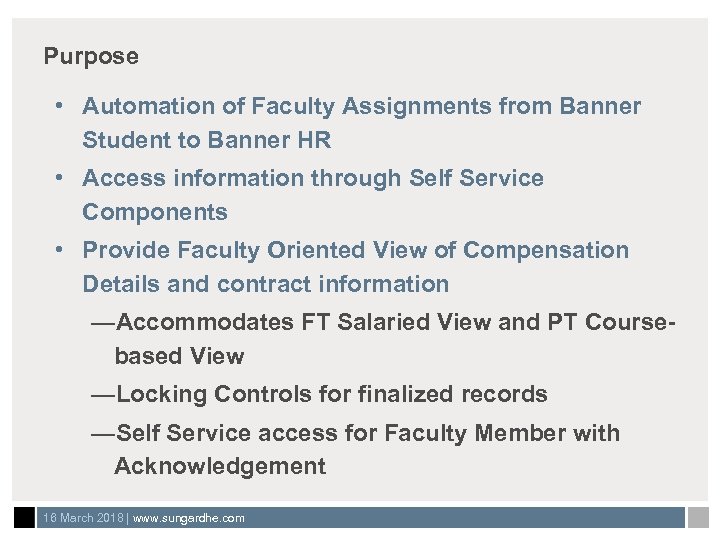Image resolution: width=720 pixels, height=540 pixels.
Task: Click the bullet marker before Access information
Action: tap(61, 178)
